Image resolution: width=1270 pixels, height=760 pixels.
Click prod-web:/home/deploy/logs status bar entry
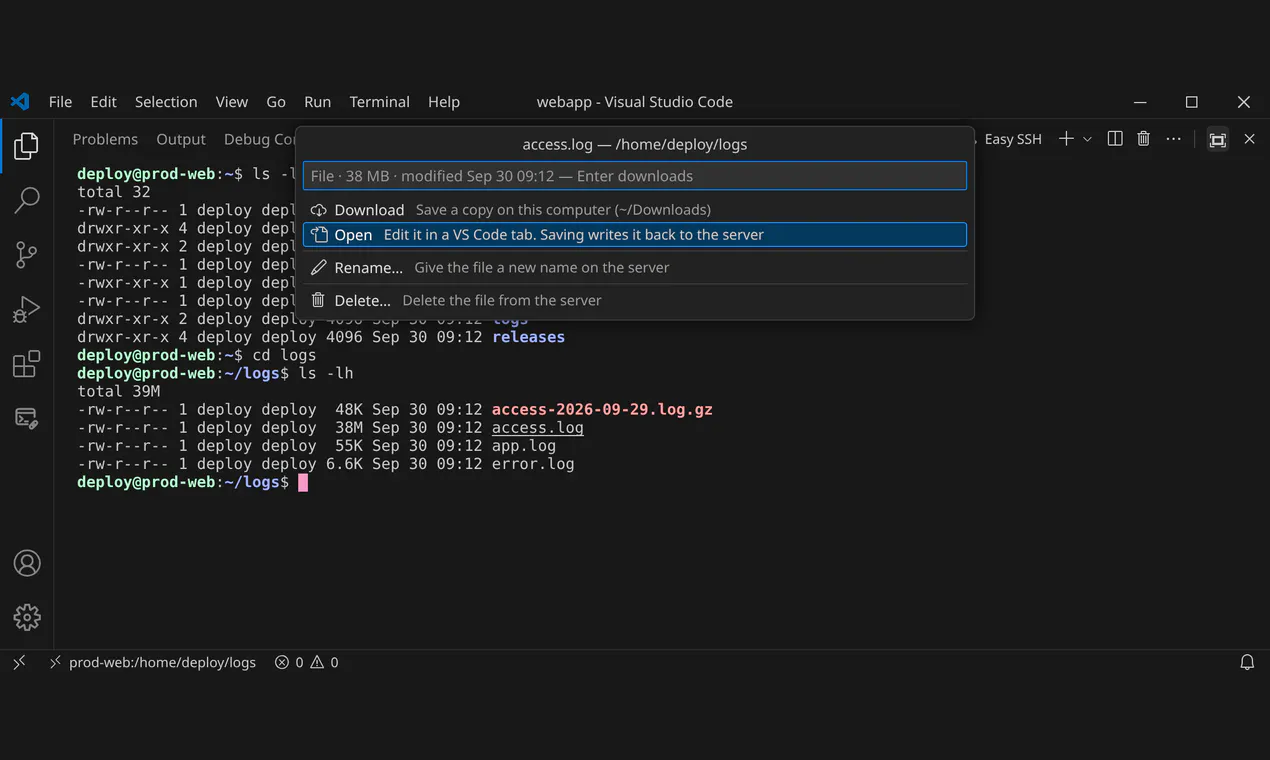(152, 662)
